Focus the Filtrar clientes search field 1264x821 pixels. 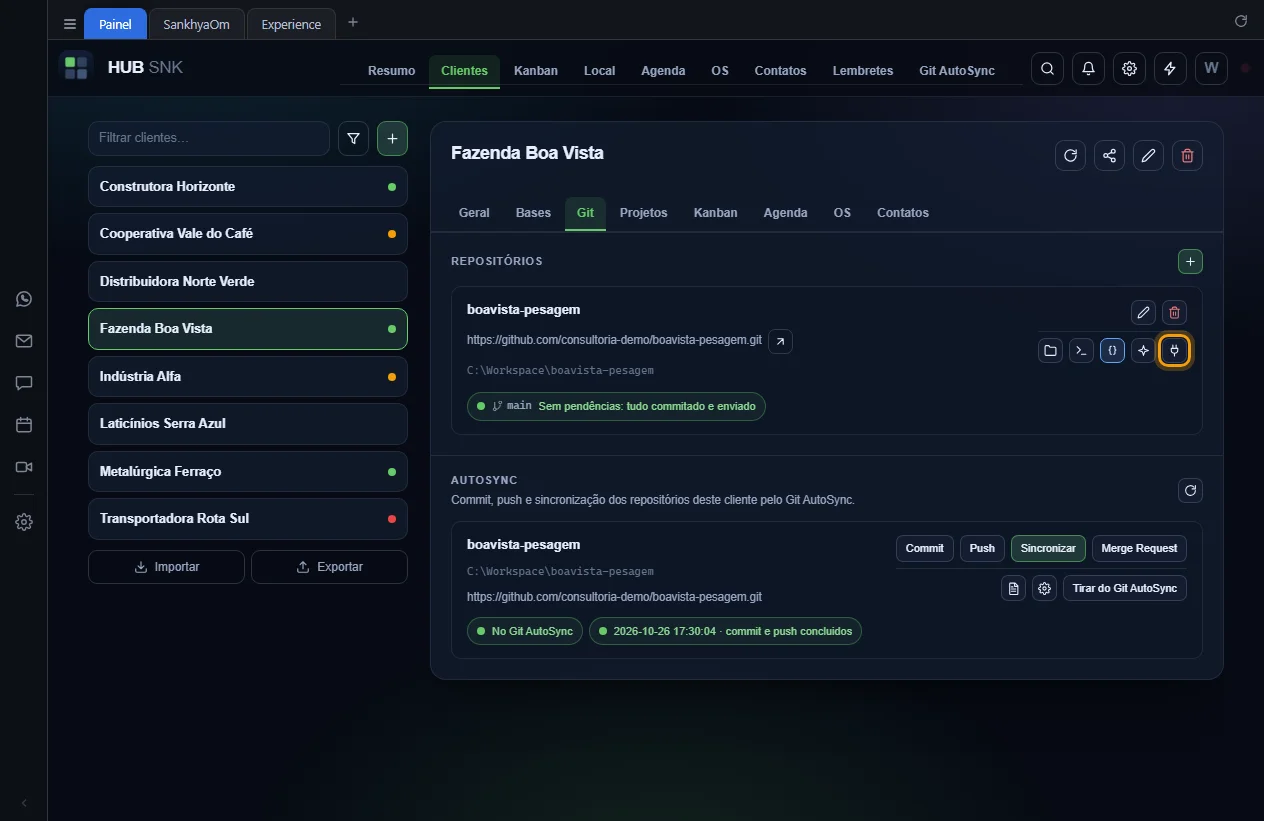[x=209, y=139]
